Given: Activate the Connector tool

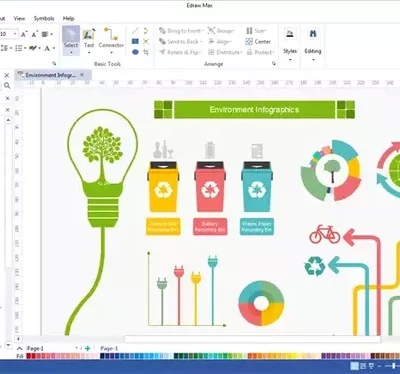Looking at the screenshot, I should (111, 40).
